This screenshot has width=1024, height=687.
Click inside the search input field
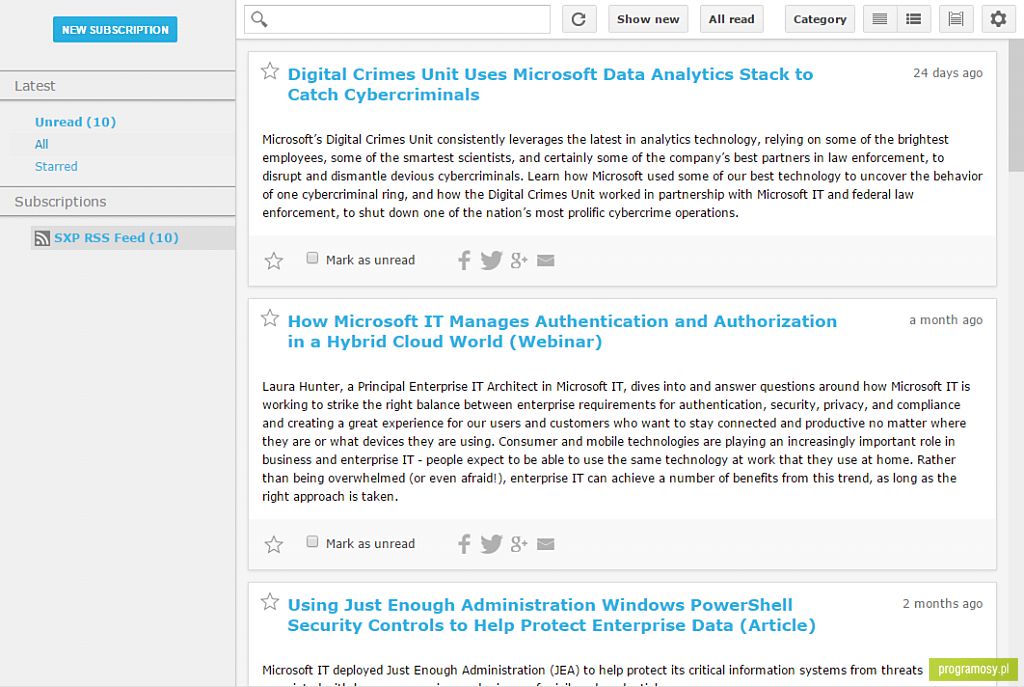point(397,19)
